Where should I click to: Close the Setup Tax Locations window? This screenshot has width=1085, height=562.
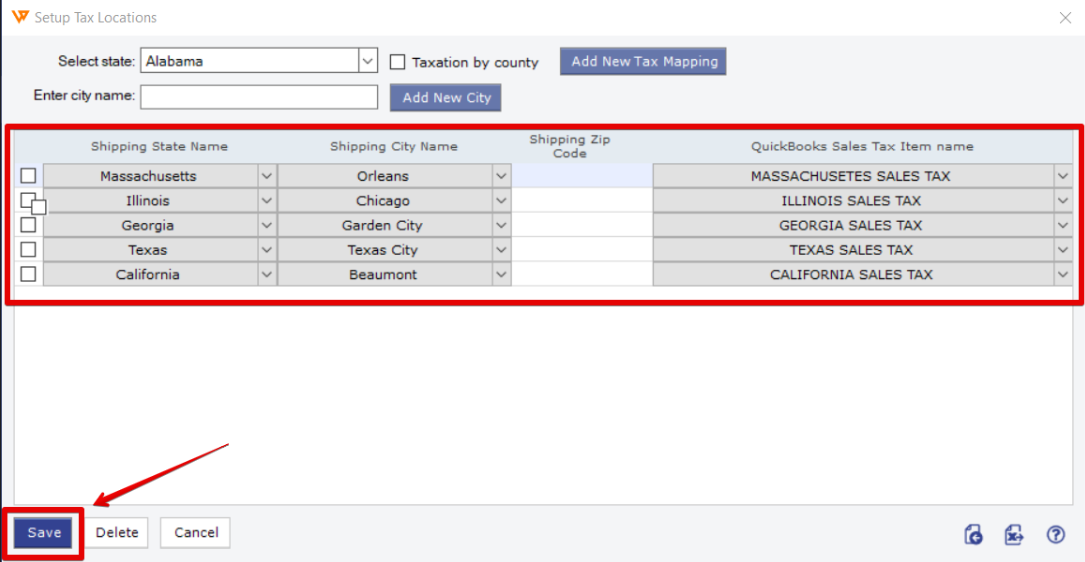[x=1066, y=18]
